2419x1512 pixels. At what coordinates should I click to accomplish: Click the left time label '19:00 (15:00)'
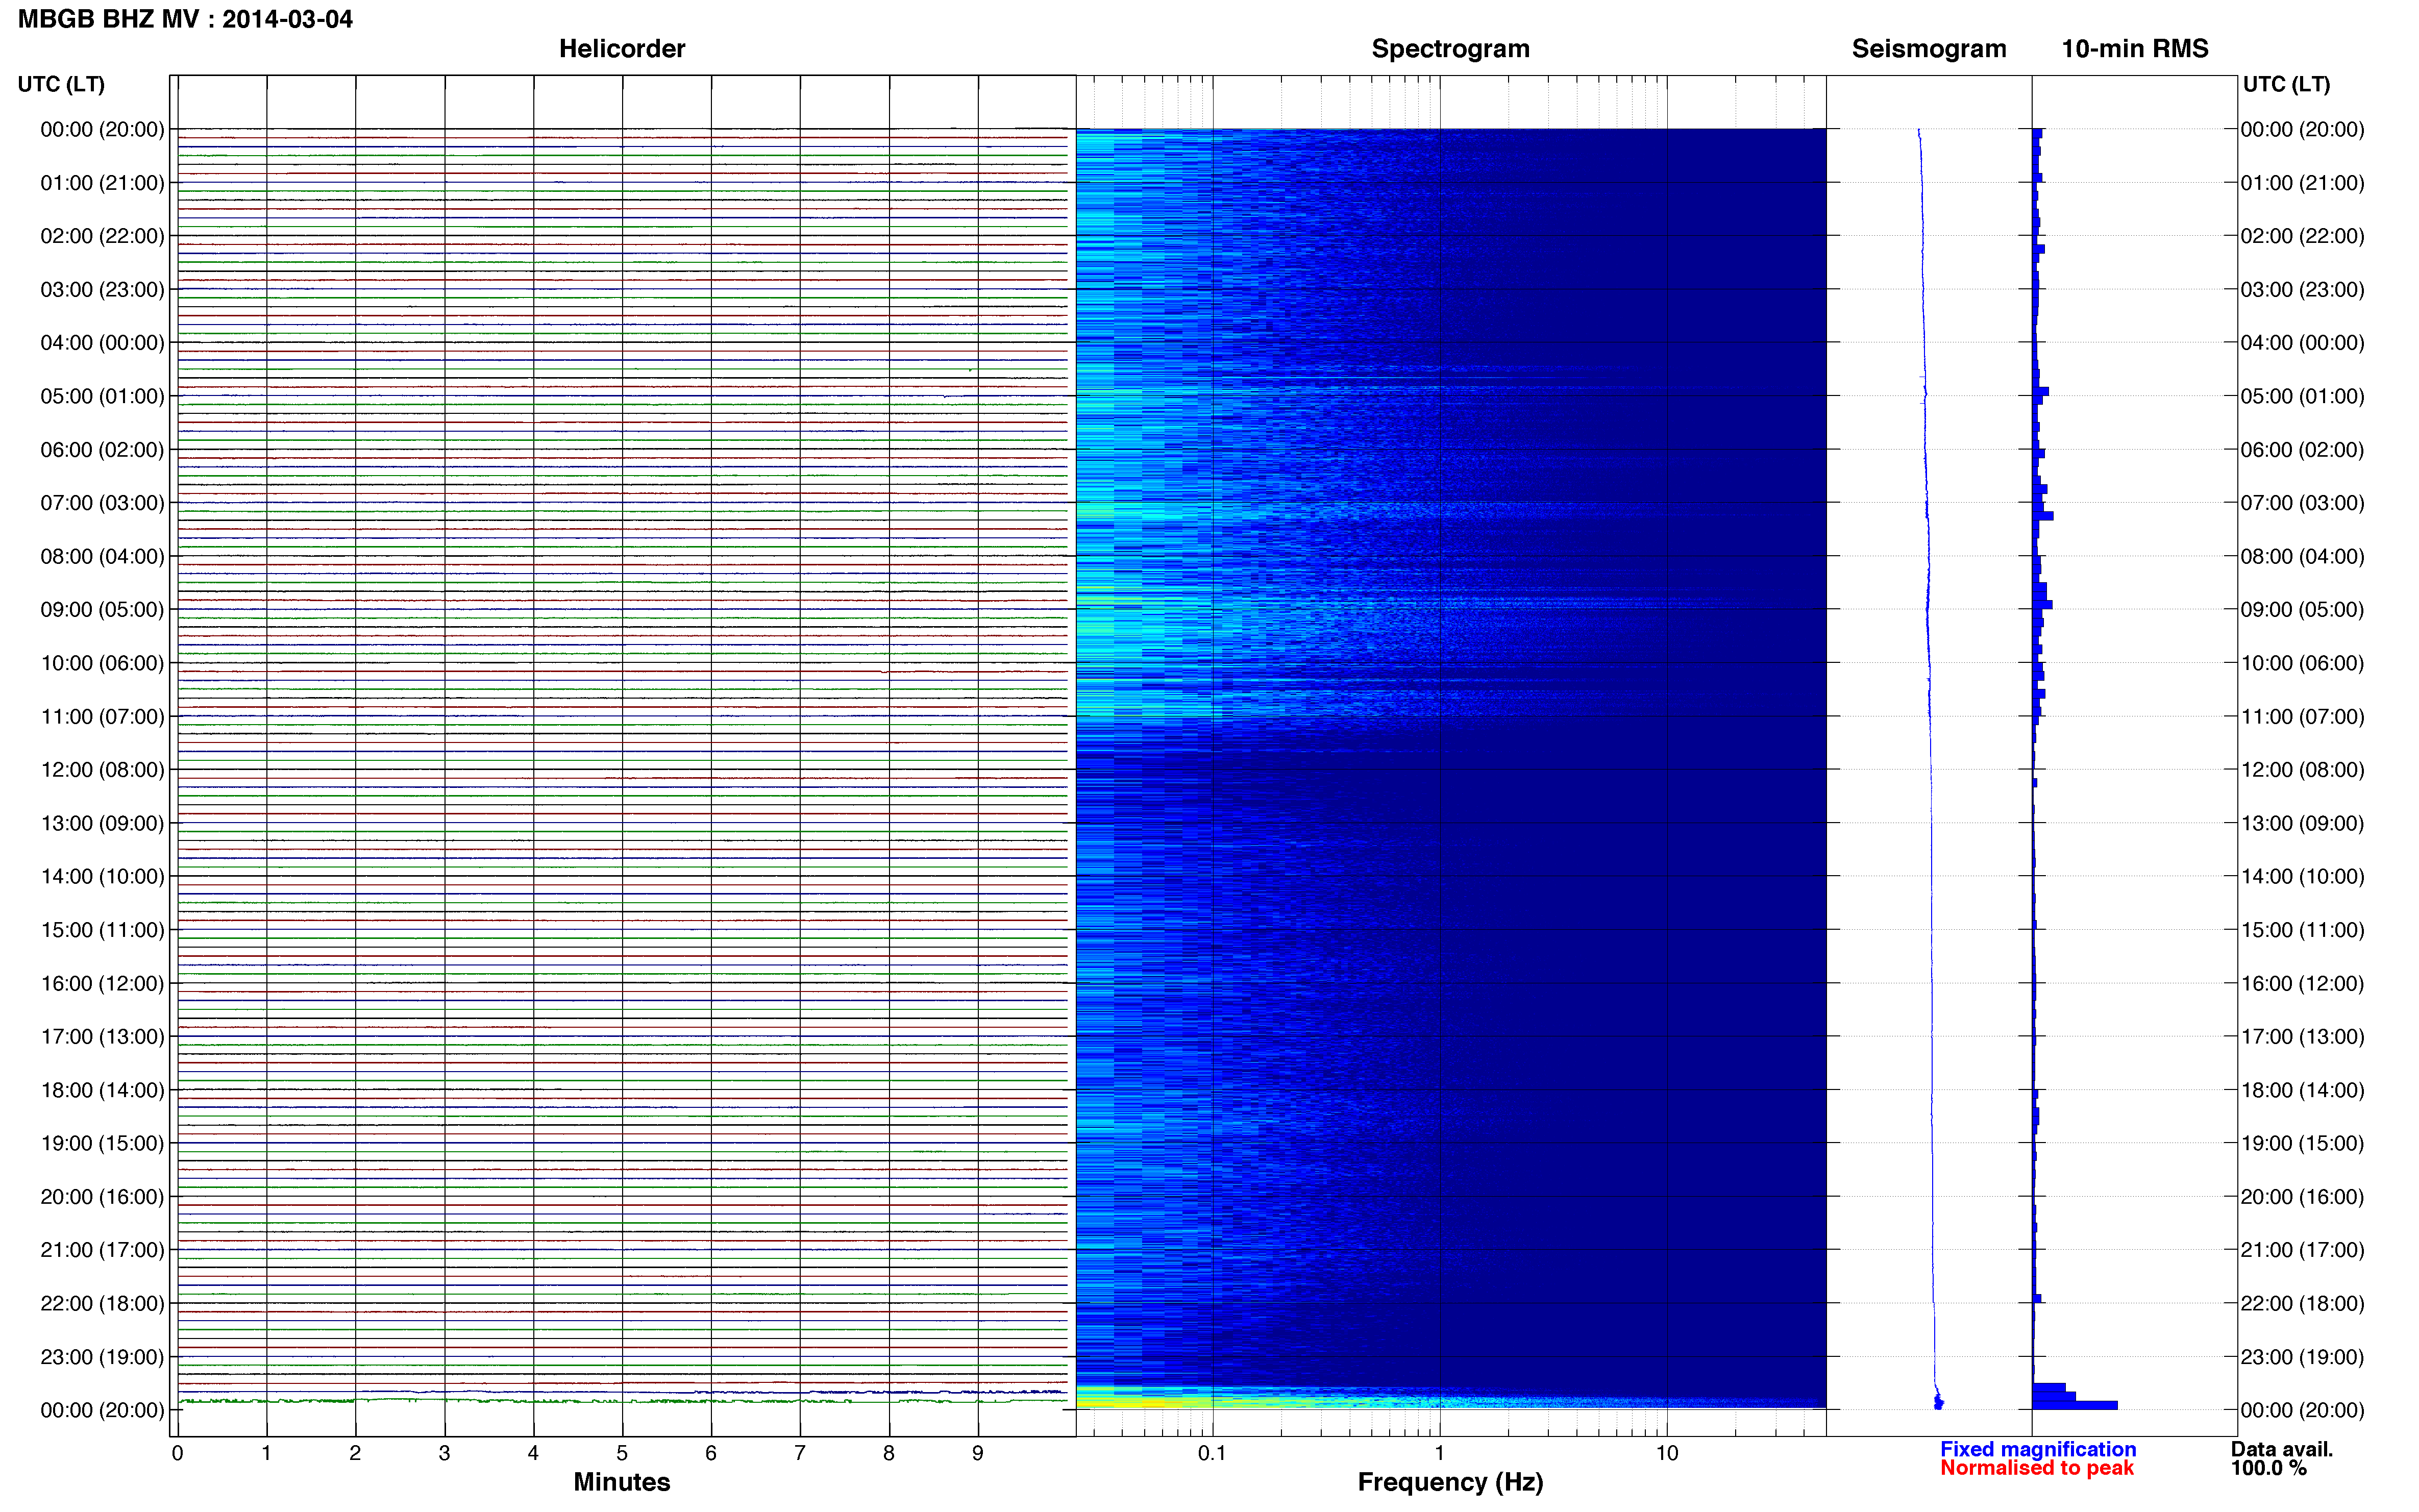click(x=102, y=1143)
